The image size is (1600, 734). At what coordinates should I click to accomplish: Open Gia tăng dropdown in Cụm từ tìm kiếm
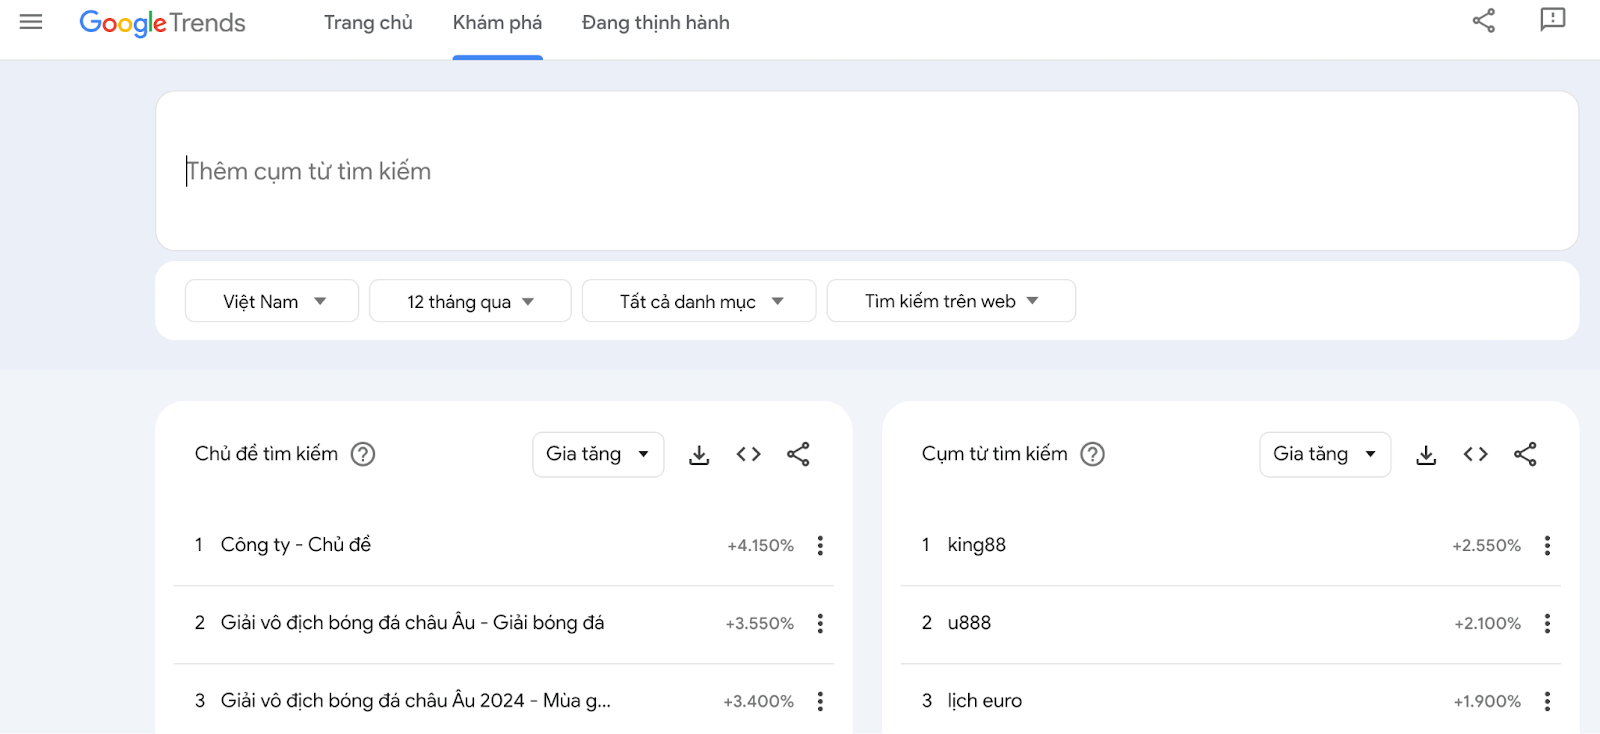click(x=1325, y=454)
